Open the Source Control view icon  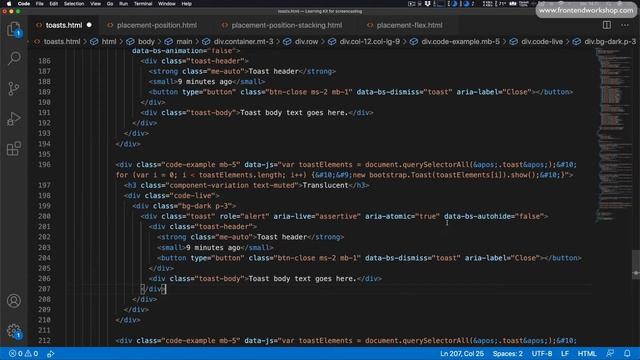click(x=13, y=88)
